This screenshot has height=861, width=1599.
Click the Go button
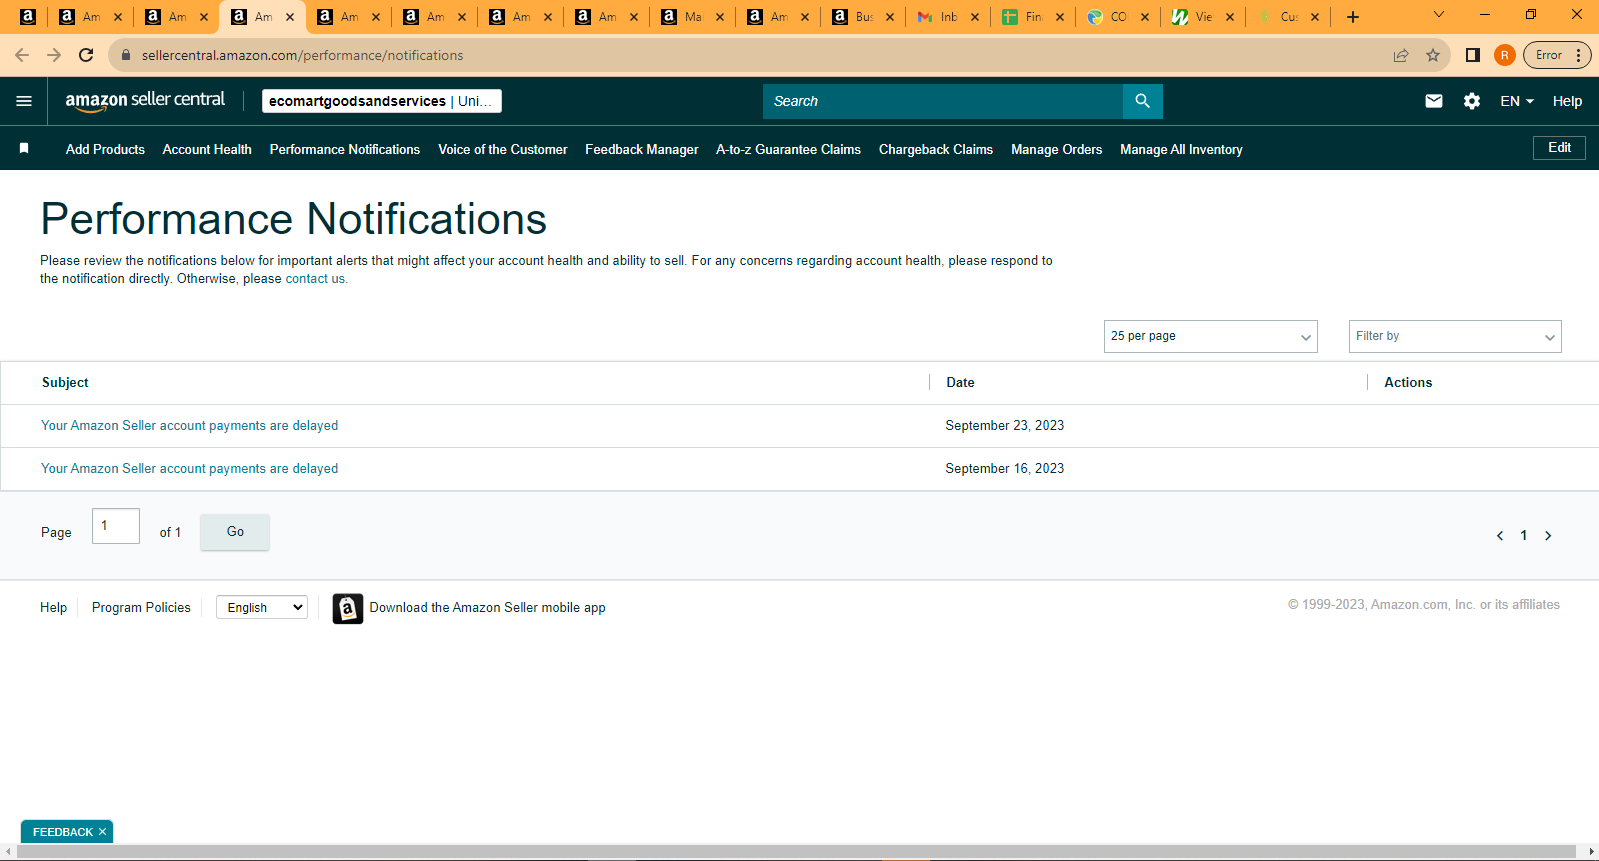click(235, 532)
